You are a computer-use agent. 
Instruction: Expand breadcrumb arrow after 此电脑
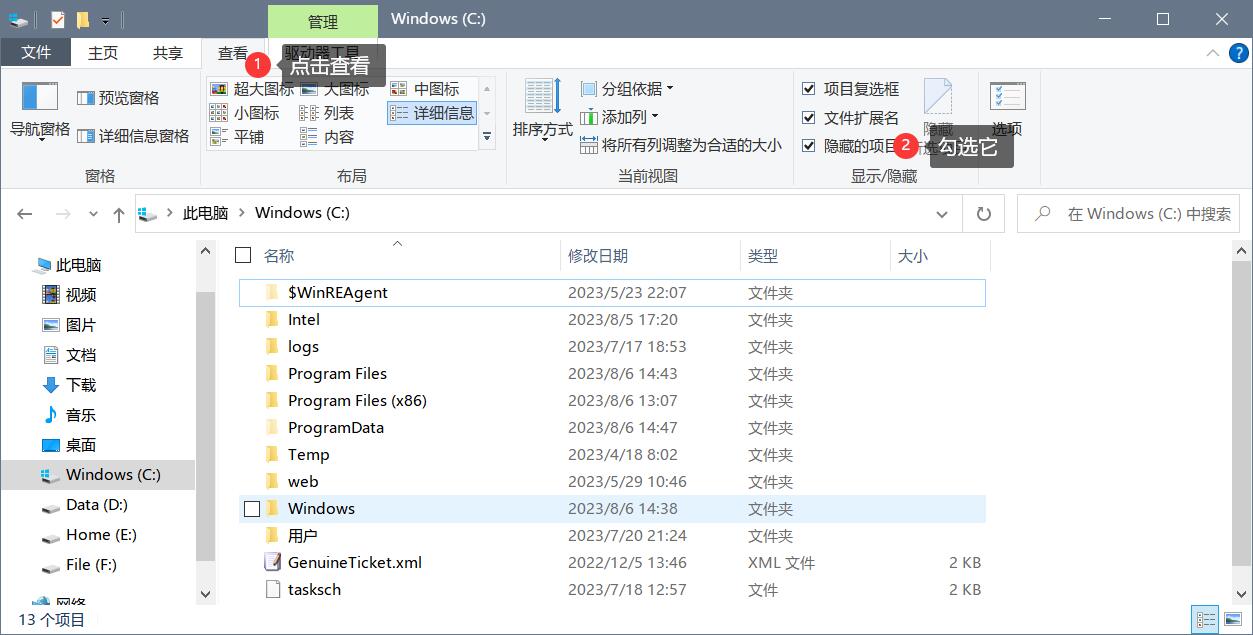241,213
